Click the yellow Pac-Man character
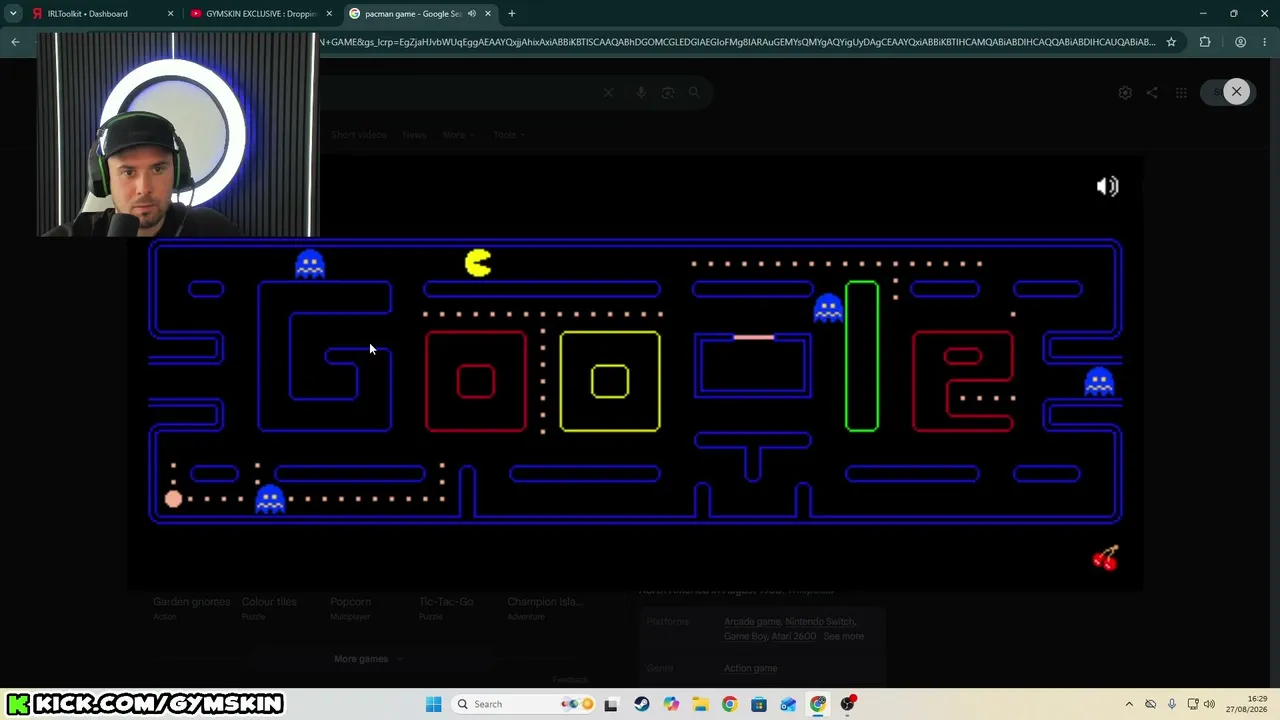The height and width of the screenshot is (720, 1280). coord(478,263)
